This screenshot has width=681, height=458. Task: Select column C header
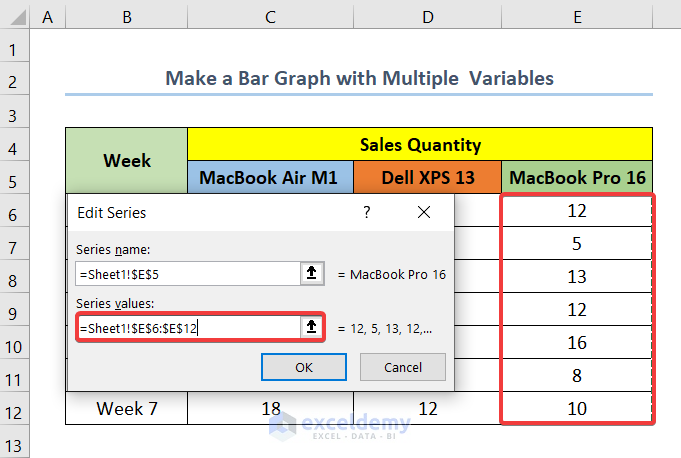[x=270, y=15]
